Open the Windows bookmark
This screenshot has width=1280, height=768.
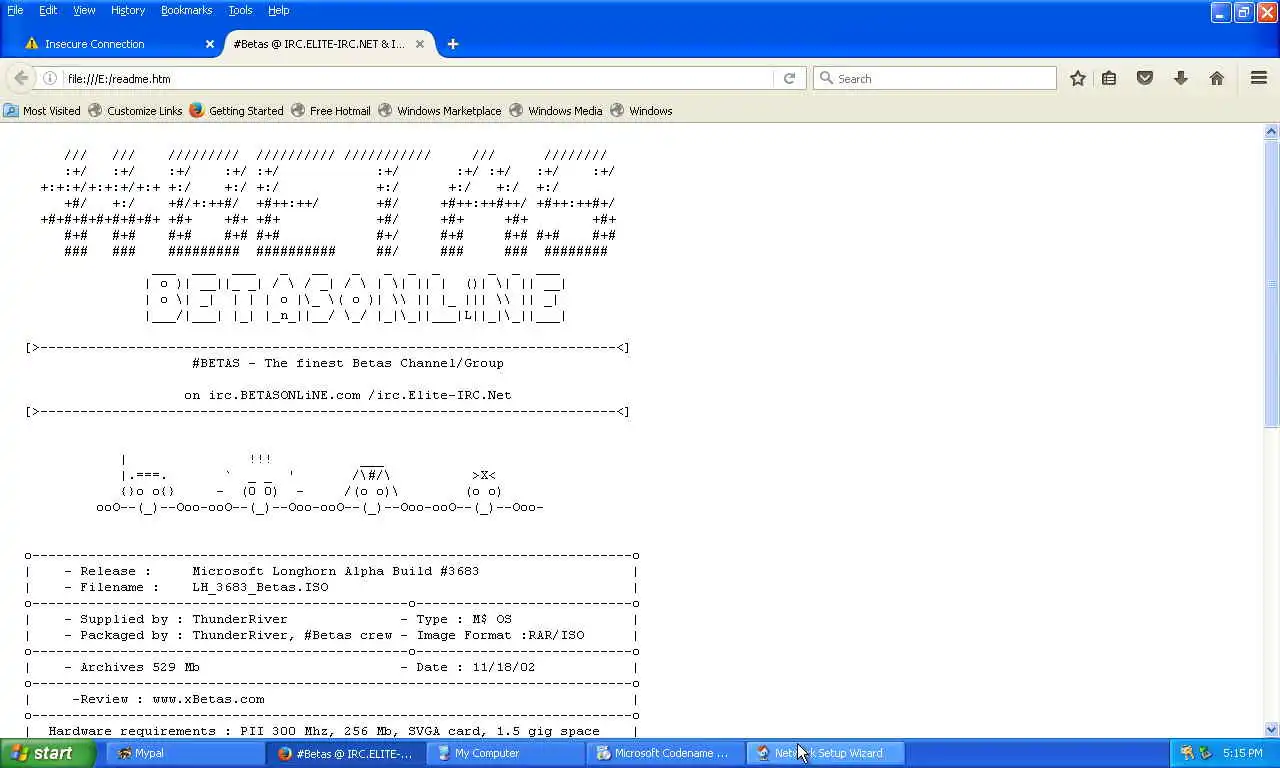pyautogui.click(x=641, y=111)
